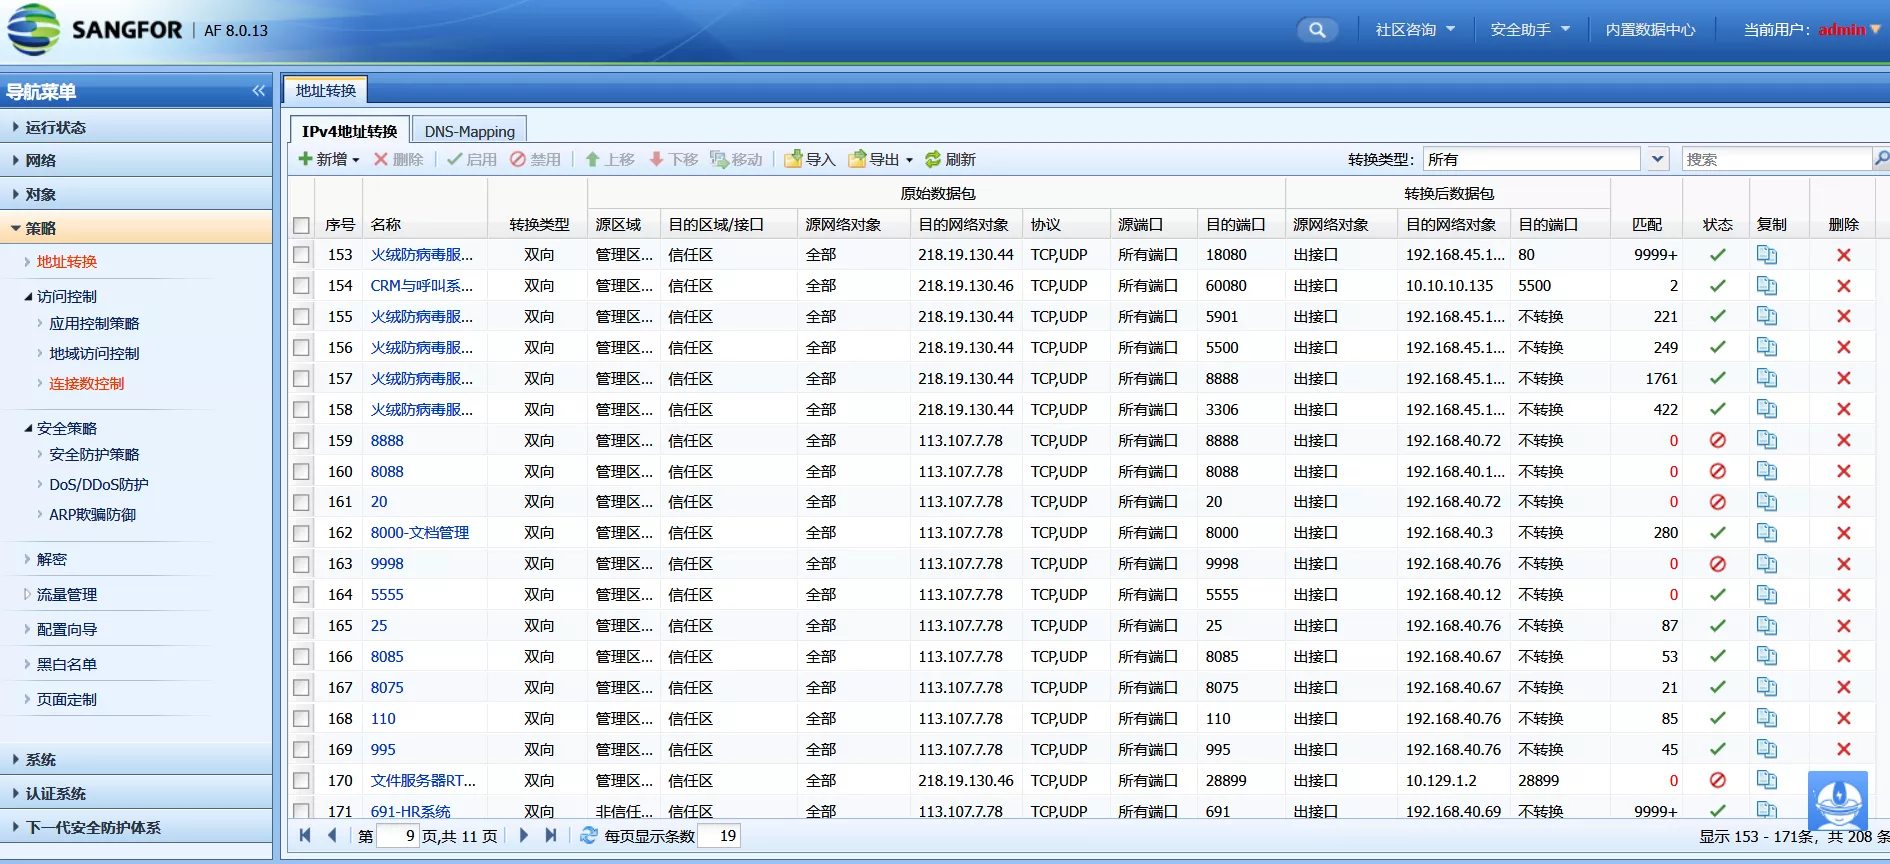Click the search magnifier icon in header
The image size is (1890, 864).
[x=1317, y=30]
